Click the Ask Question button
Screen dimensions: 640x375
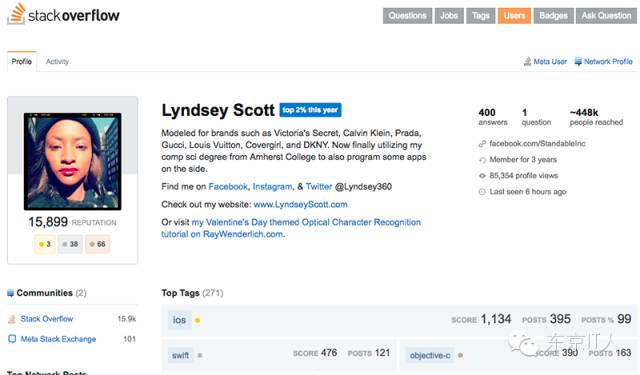click(606, 16)
